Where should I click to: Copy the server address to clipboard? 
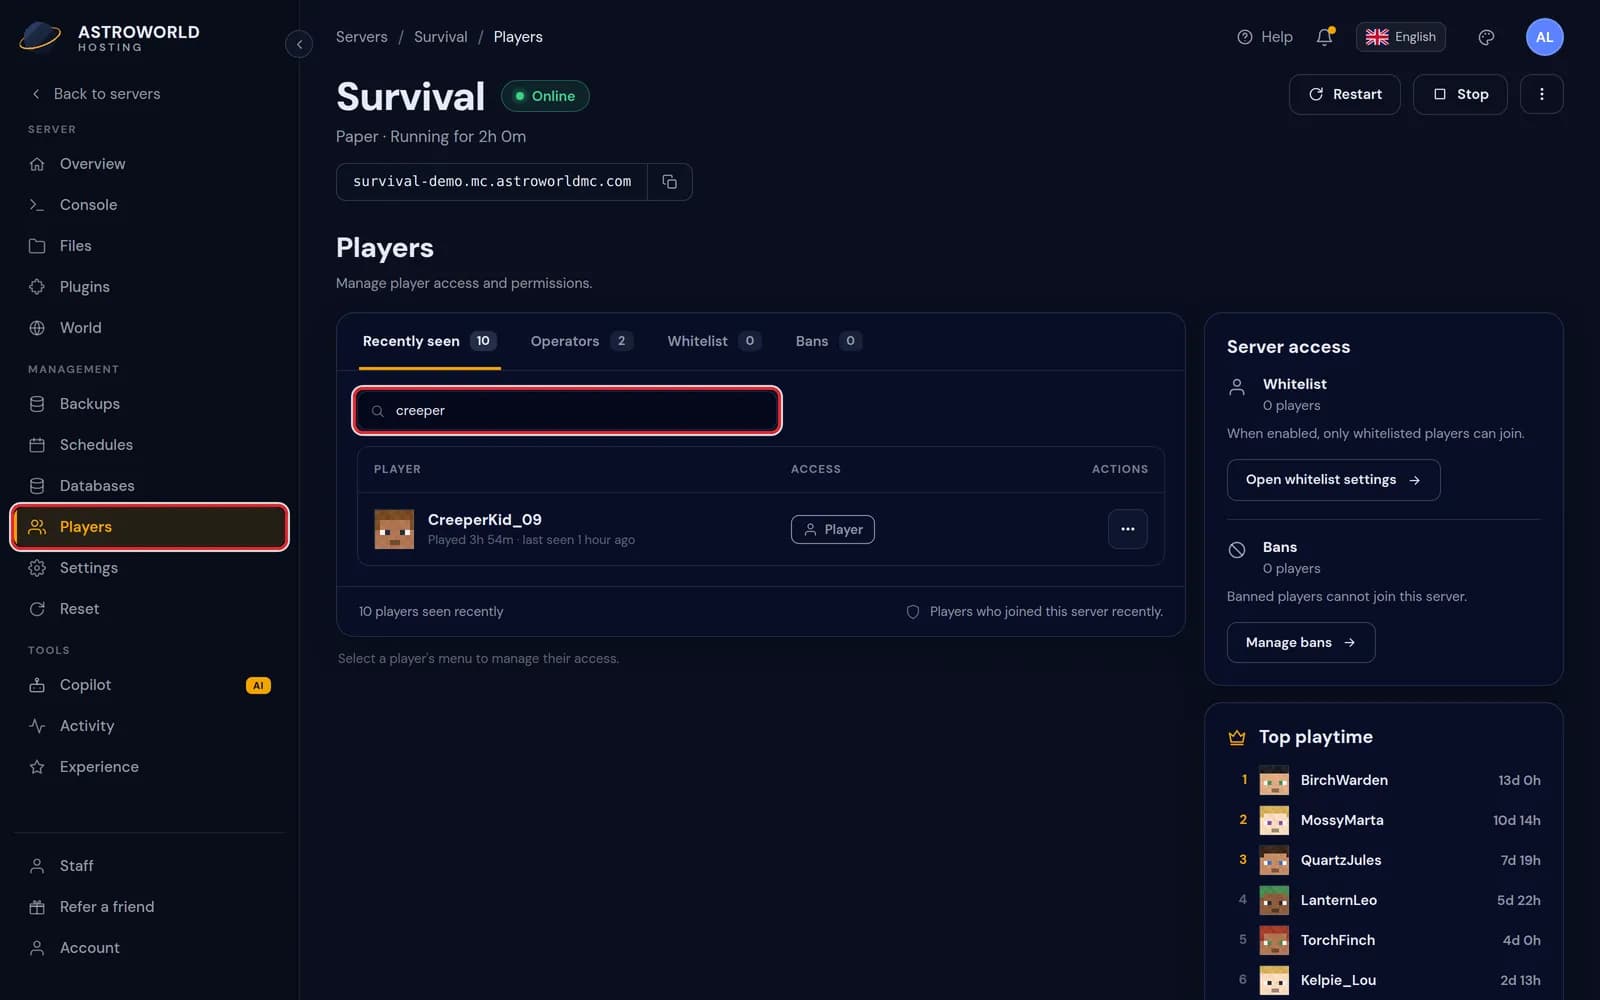click(670, 182)
